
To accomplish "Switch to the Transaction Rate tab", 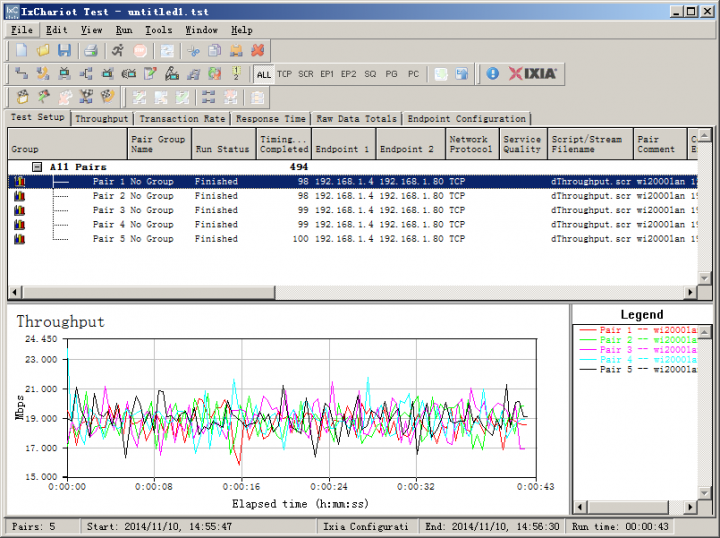I will tap(182, 118).
